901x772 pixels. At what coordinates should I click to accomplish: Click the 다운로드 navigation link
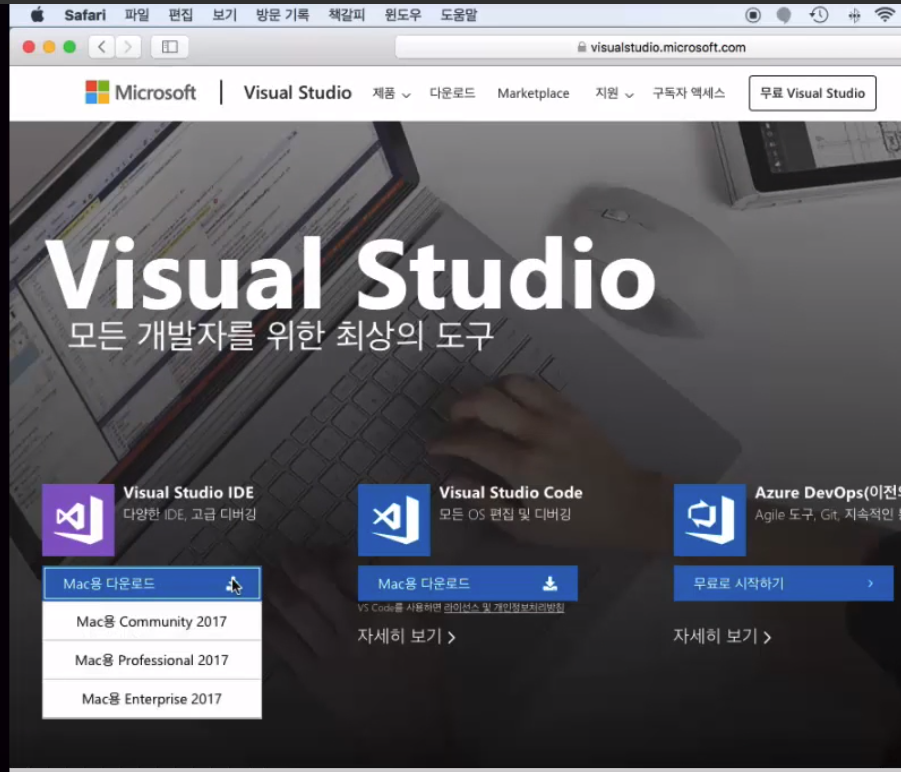coord(452,93)
